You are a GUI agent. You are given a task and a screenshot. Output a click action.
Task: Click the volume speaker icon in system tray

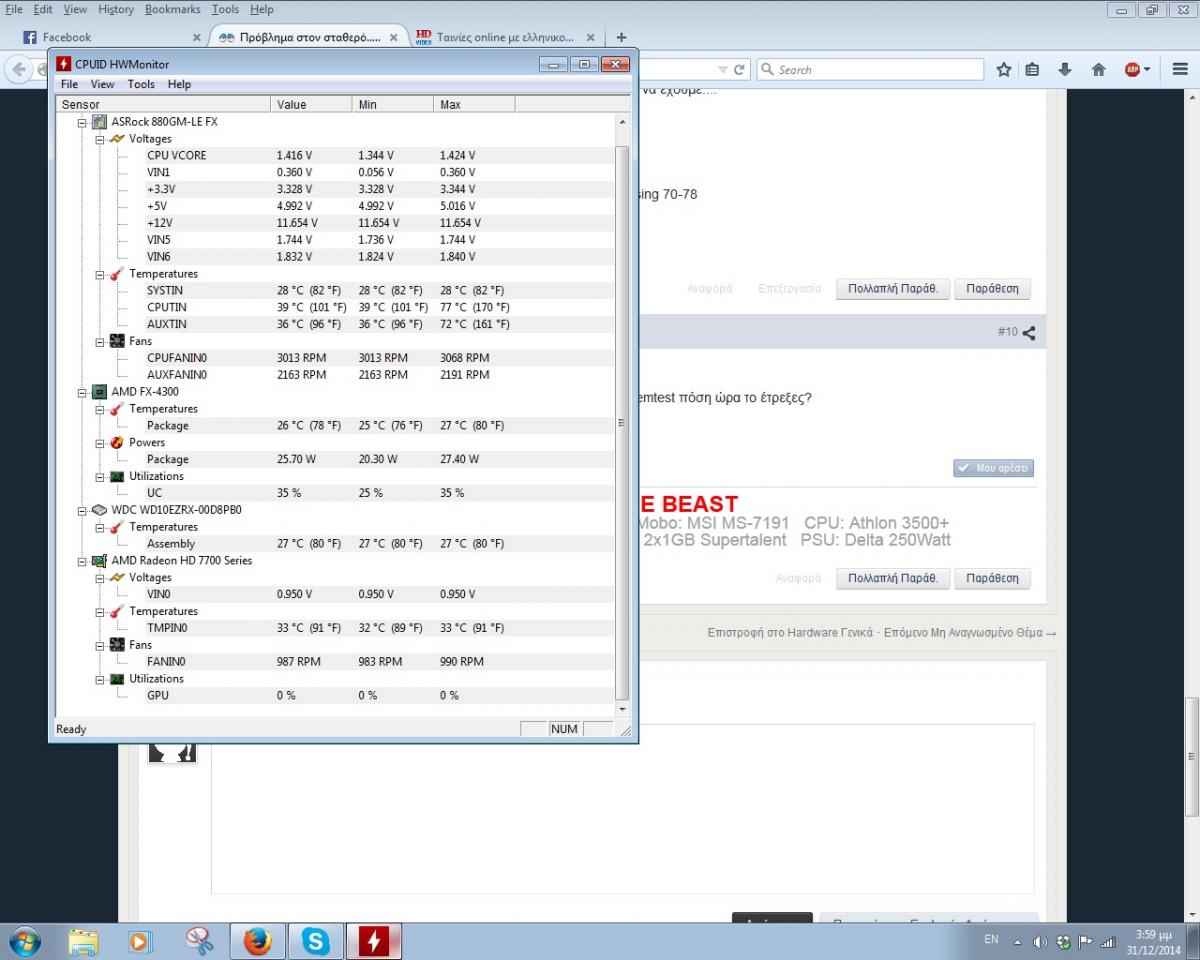pos(1040,941)
